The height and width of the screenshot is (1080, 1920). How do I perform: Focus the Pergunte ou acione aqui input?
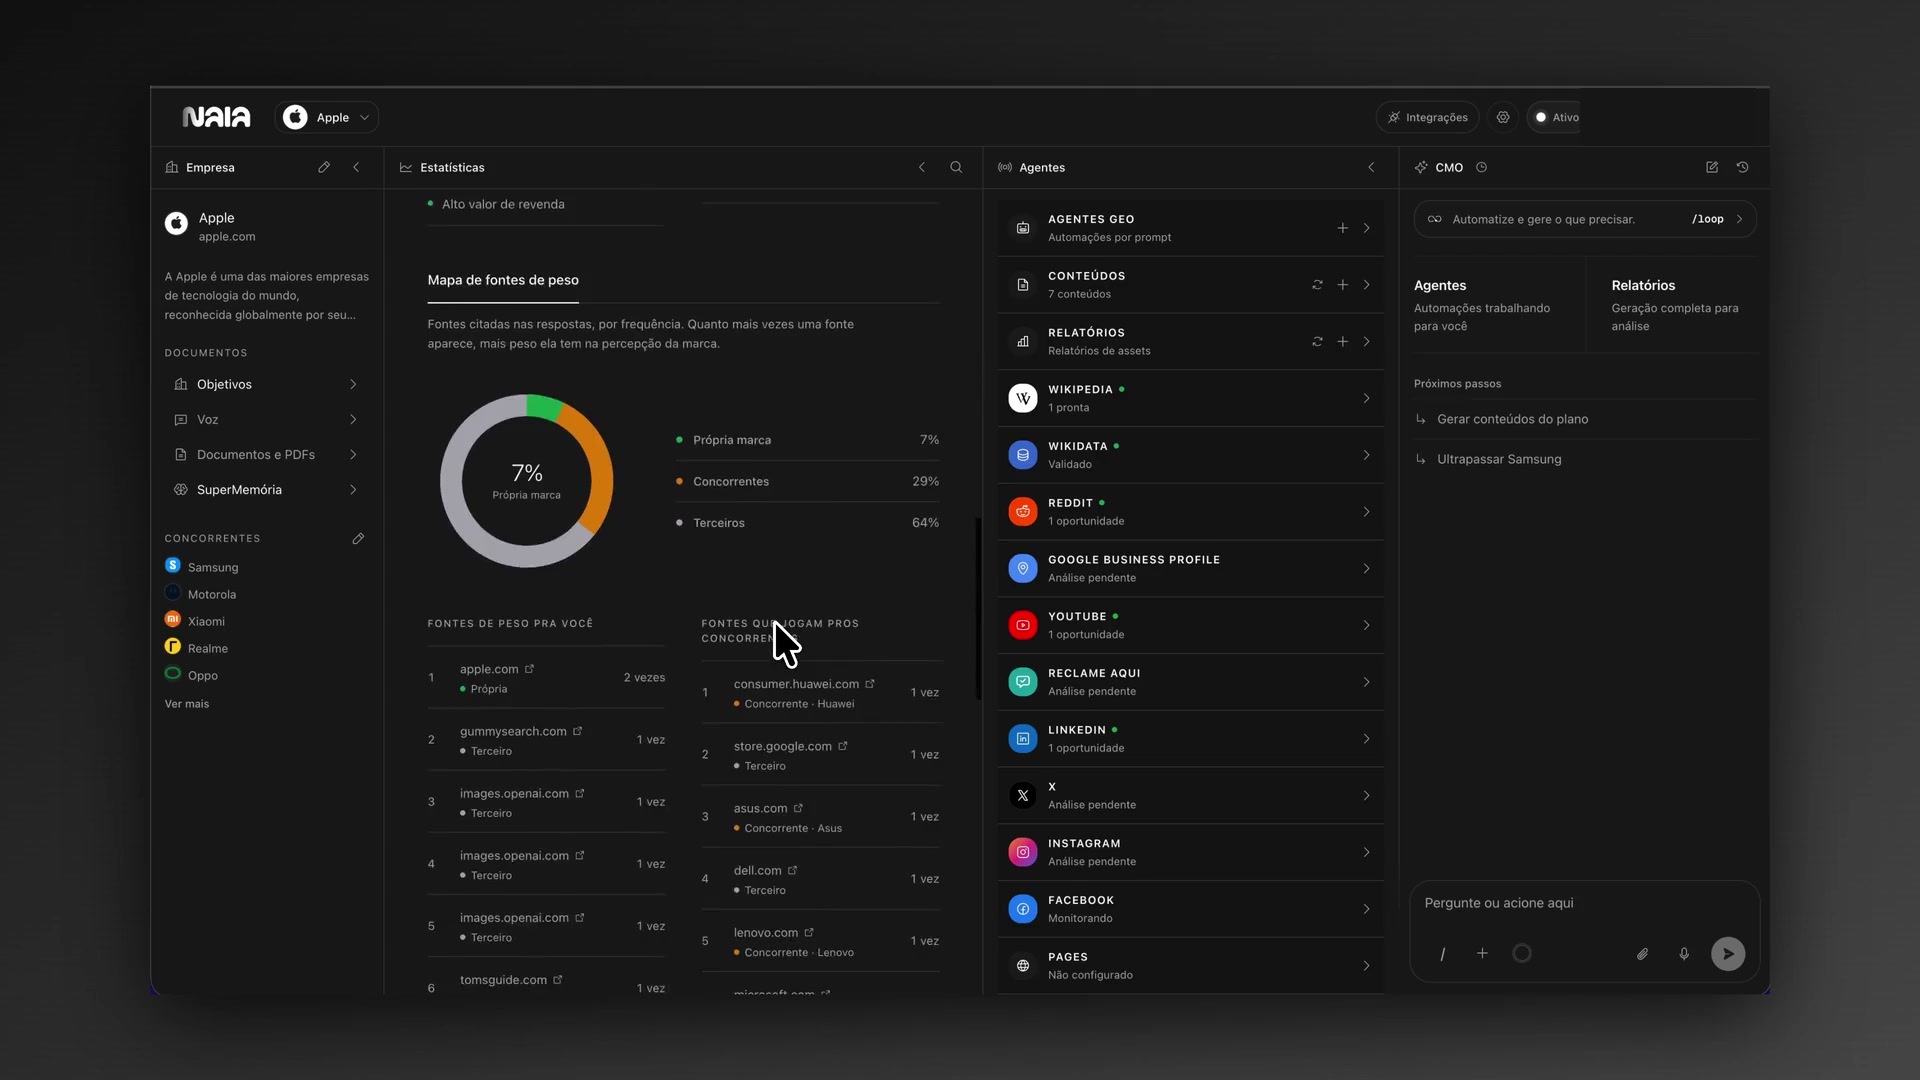1584,903
